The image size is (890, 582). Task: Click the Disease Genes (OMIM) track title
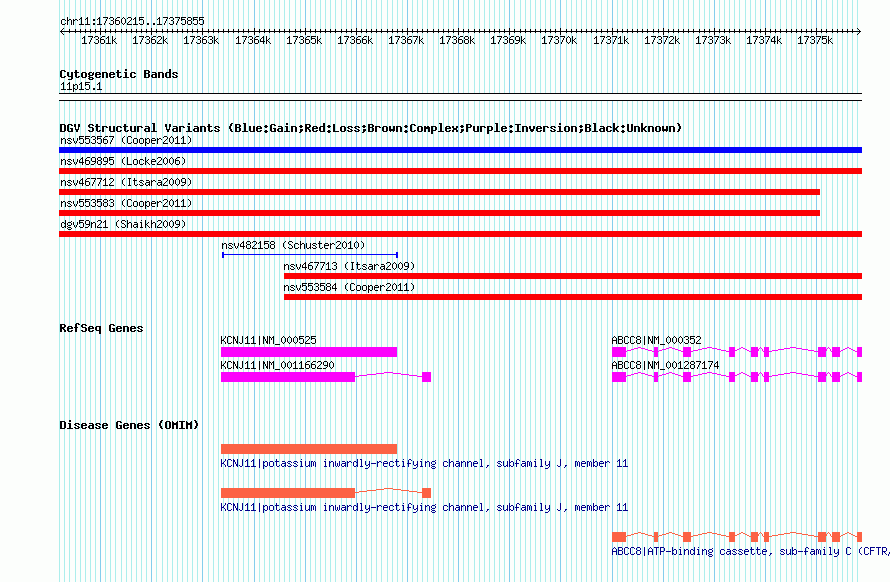click(x=129, y=425)
